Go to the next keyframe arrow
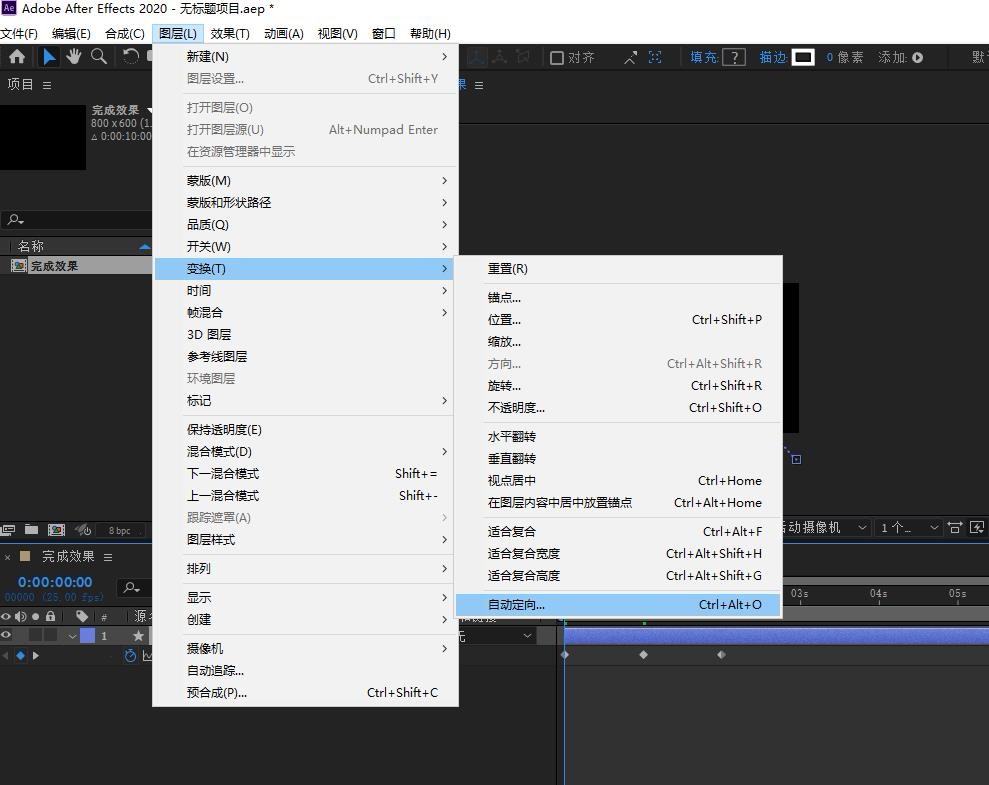The image size is (989, 785). (35, 656)
